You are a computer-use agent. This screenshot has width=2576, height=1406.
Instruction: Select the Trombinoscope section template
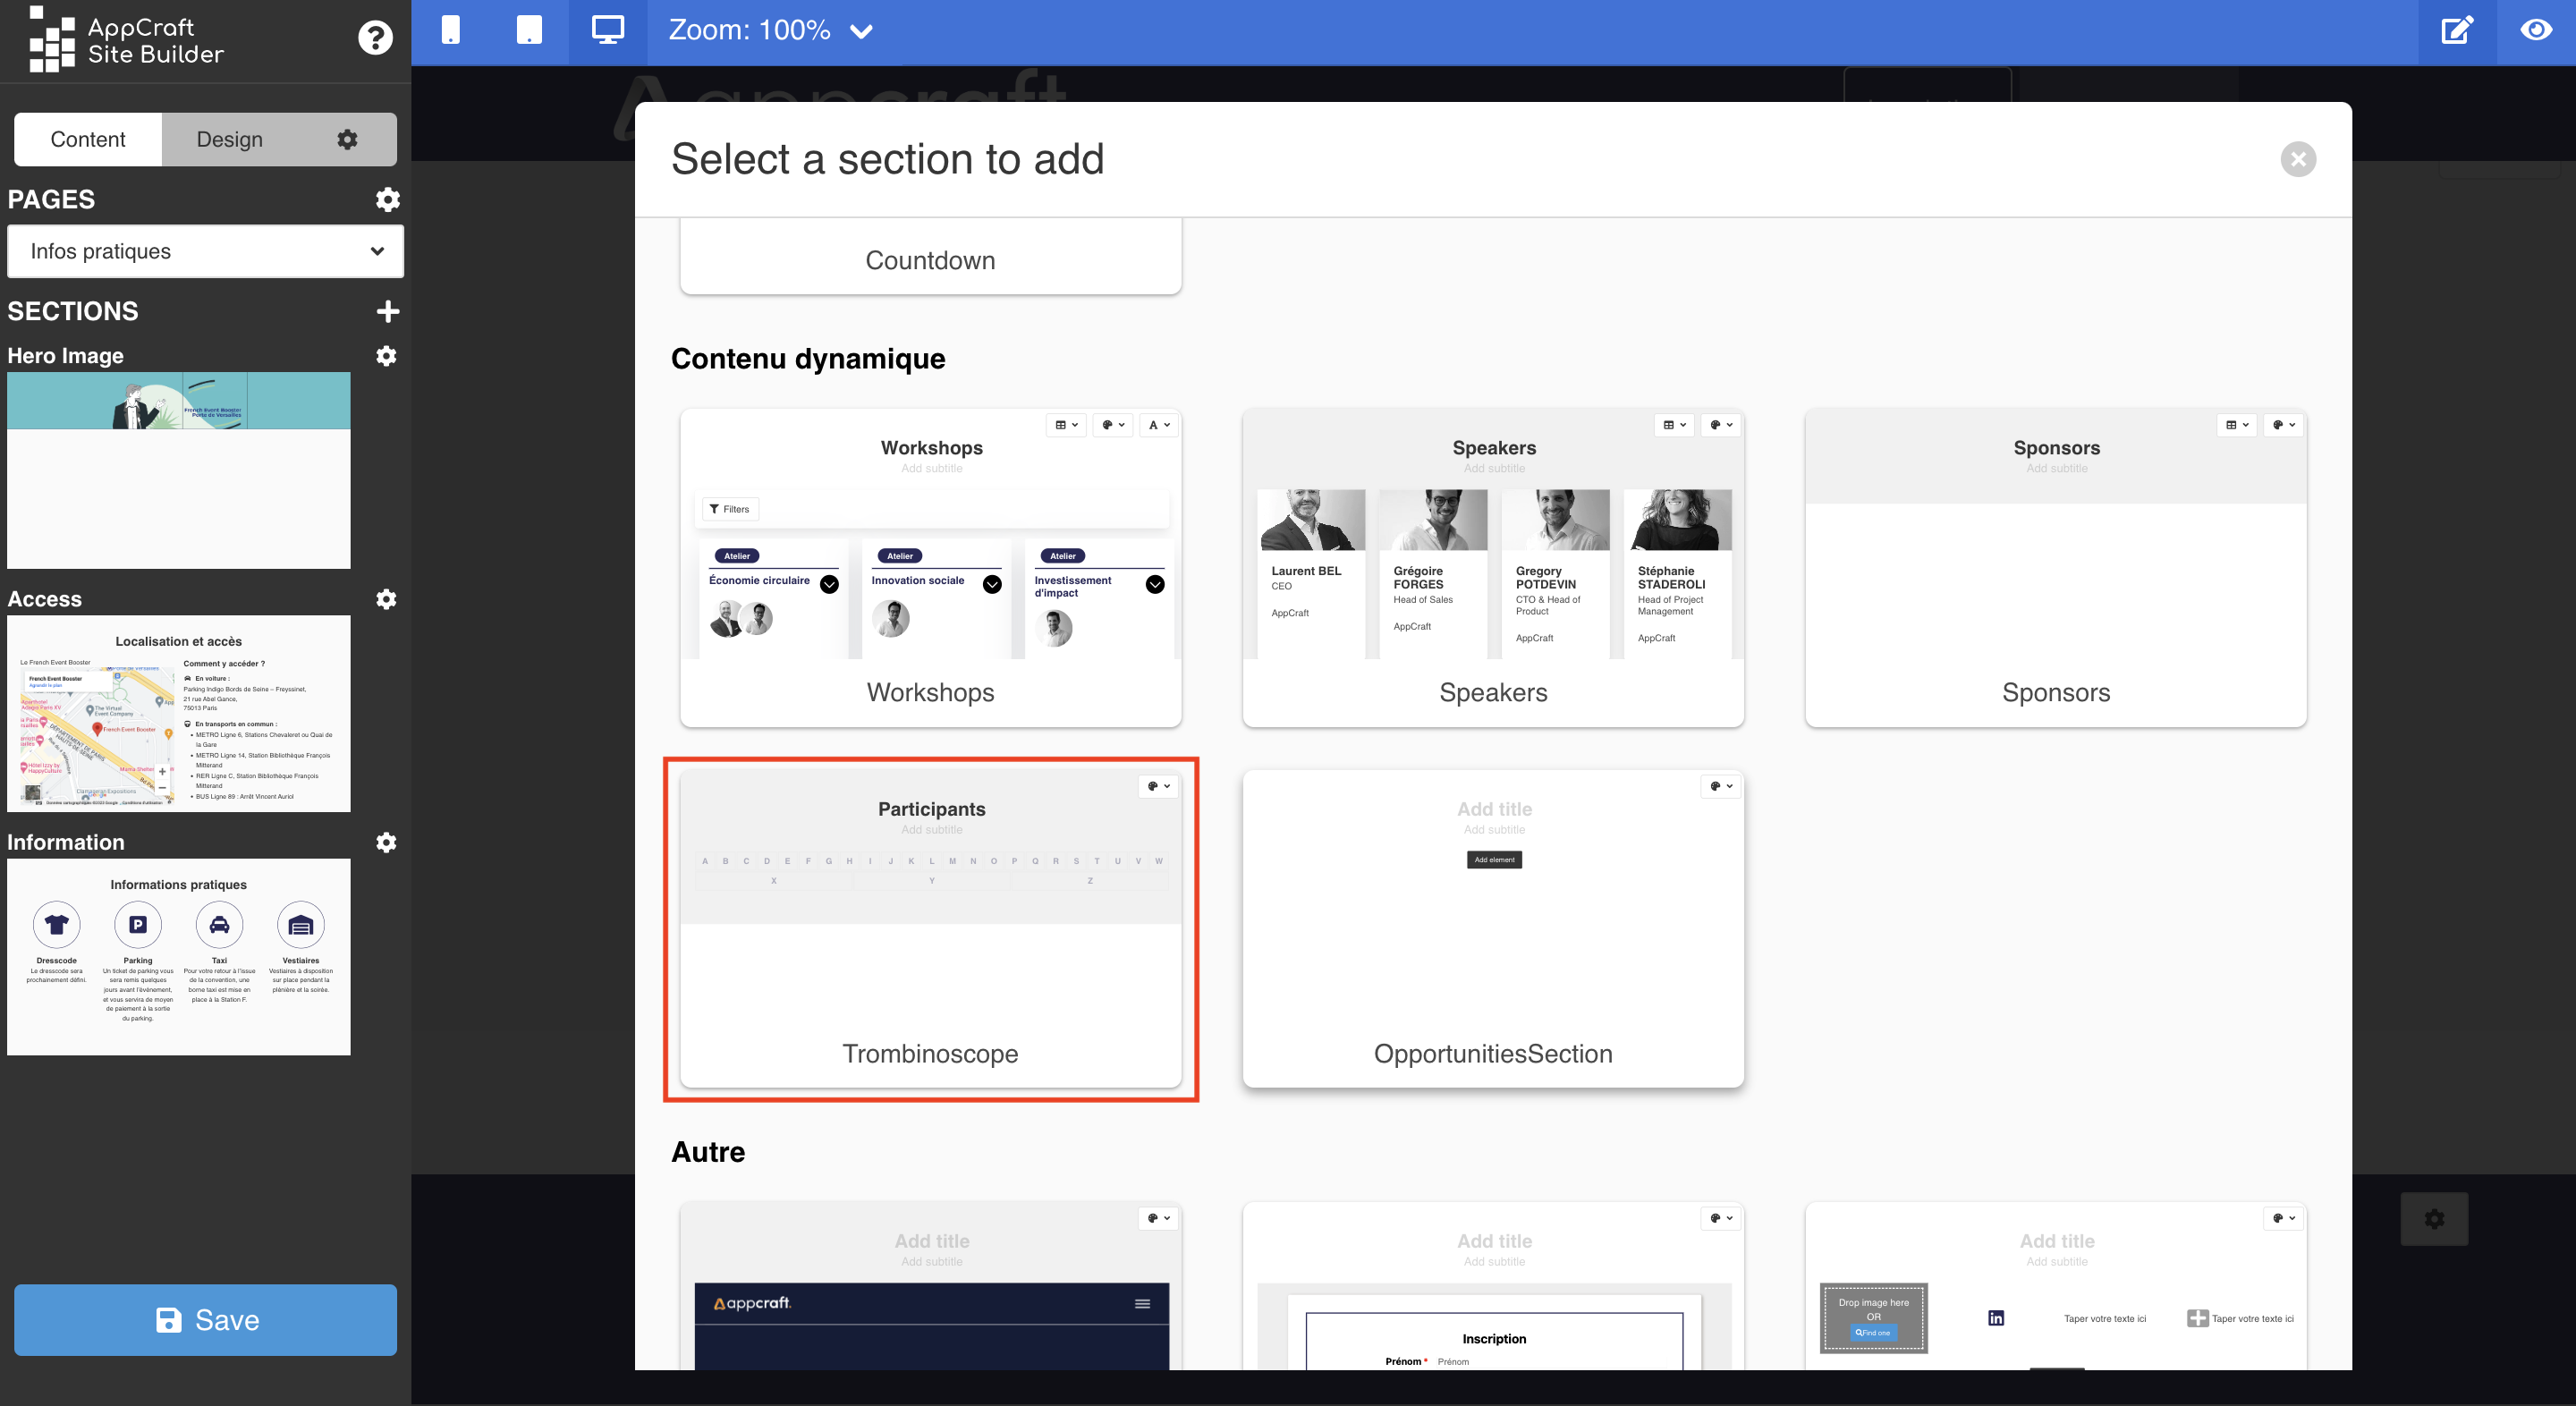[929, 927]
